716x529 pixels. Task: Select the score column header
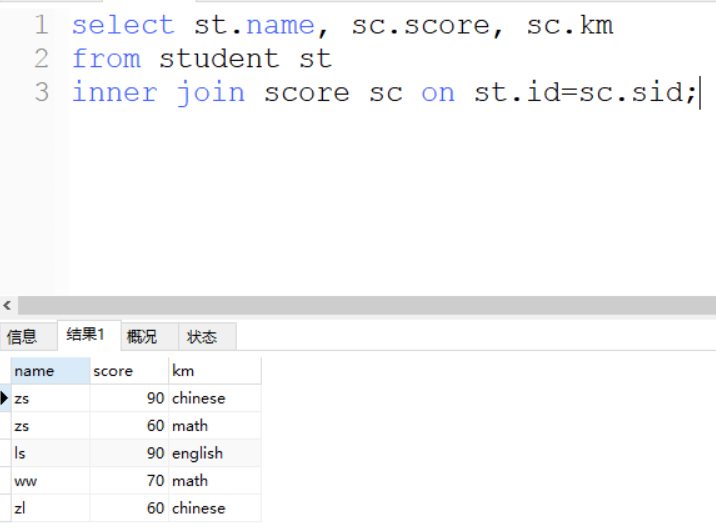[129, 371]
